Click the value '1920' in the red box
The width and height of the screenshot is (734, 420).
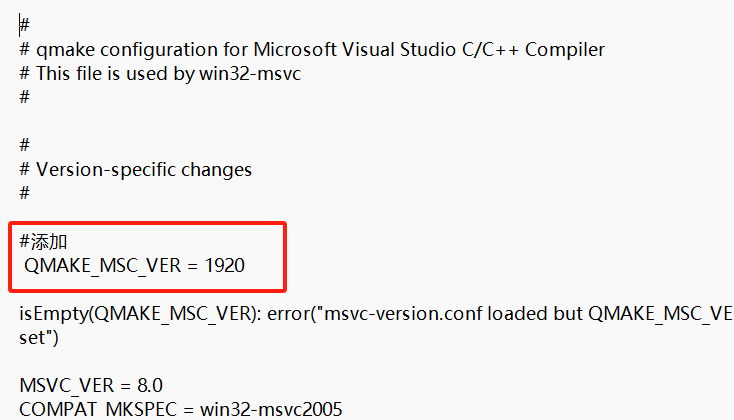(x=225, y=265)
